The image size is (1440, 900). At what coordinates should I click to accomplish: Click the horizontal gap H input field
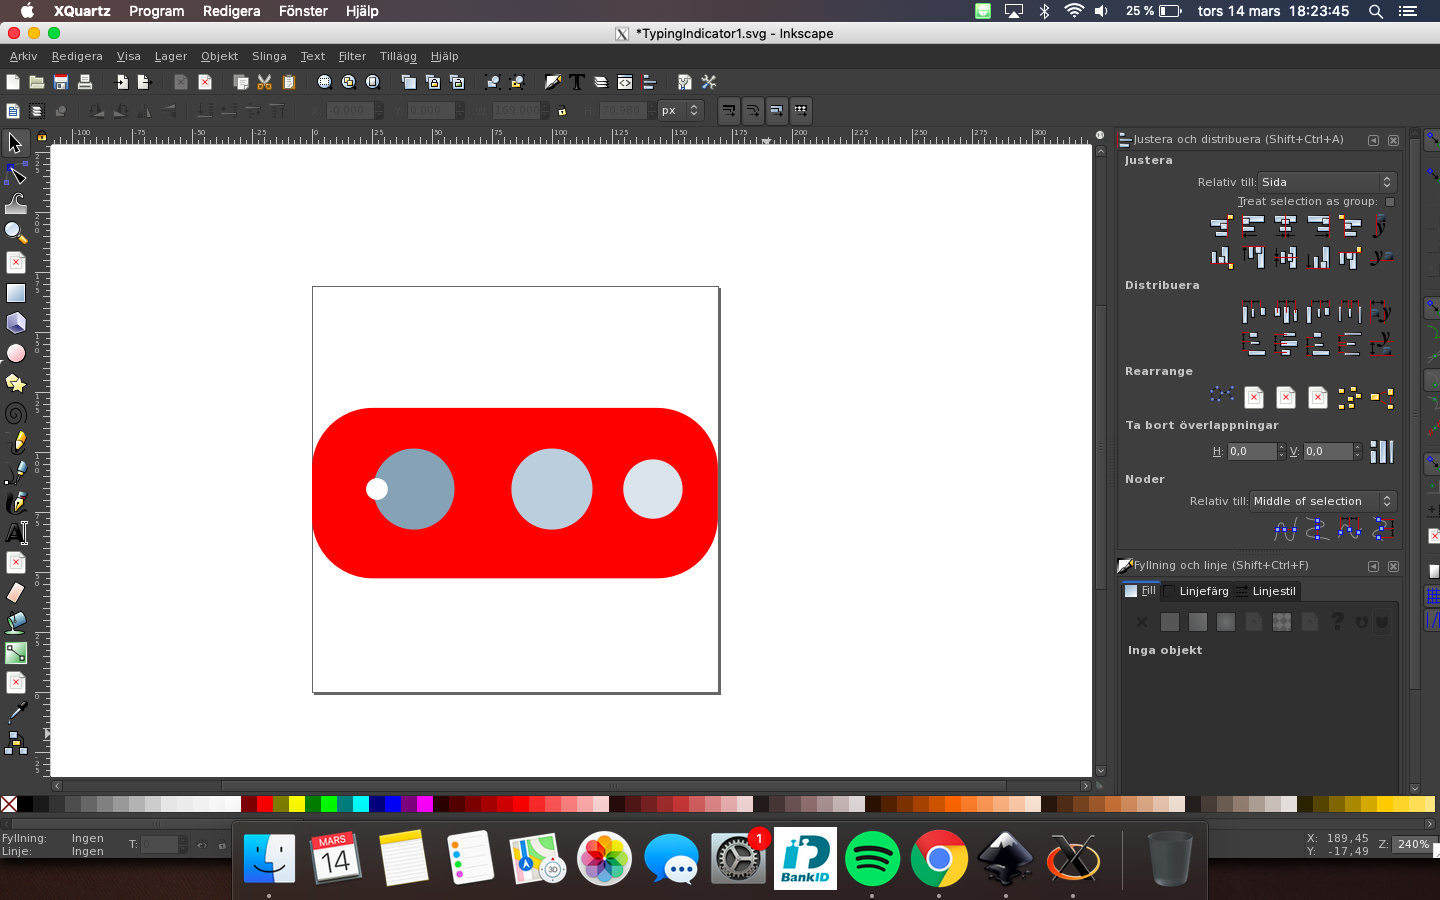click(1251, 452)
